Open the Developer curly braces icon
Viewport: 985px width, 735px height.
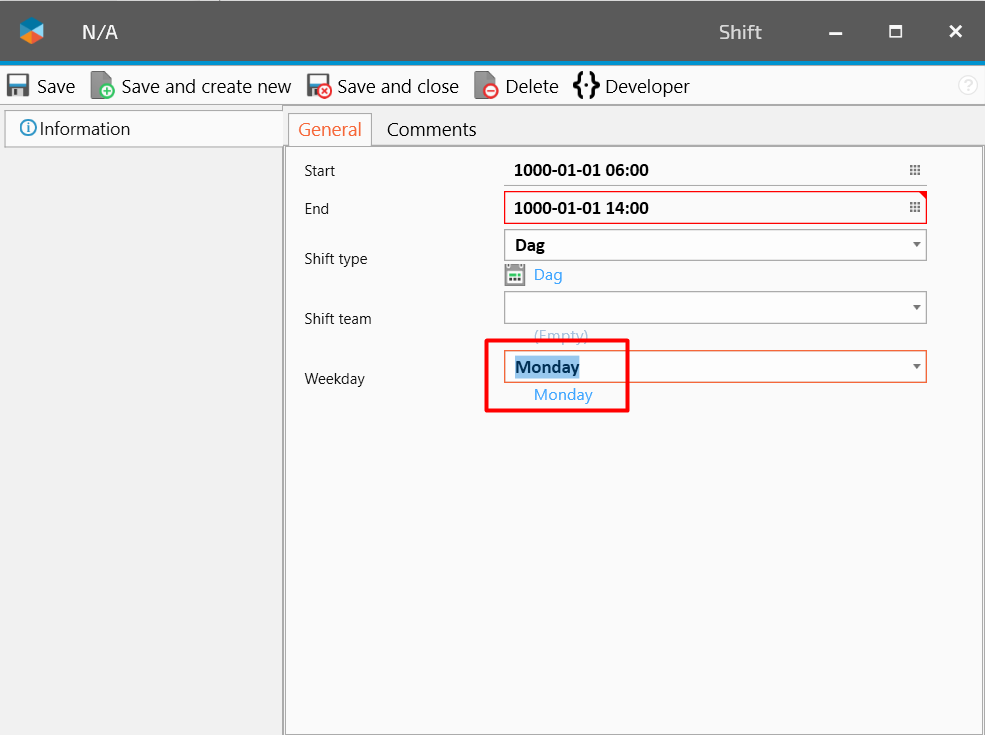tap(585, 86)
